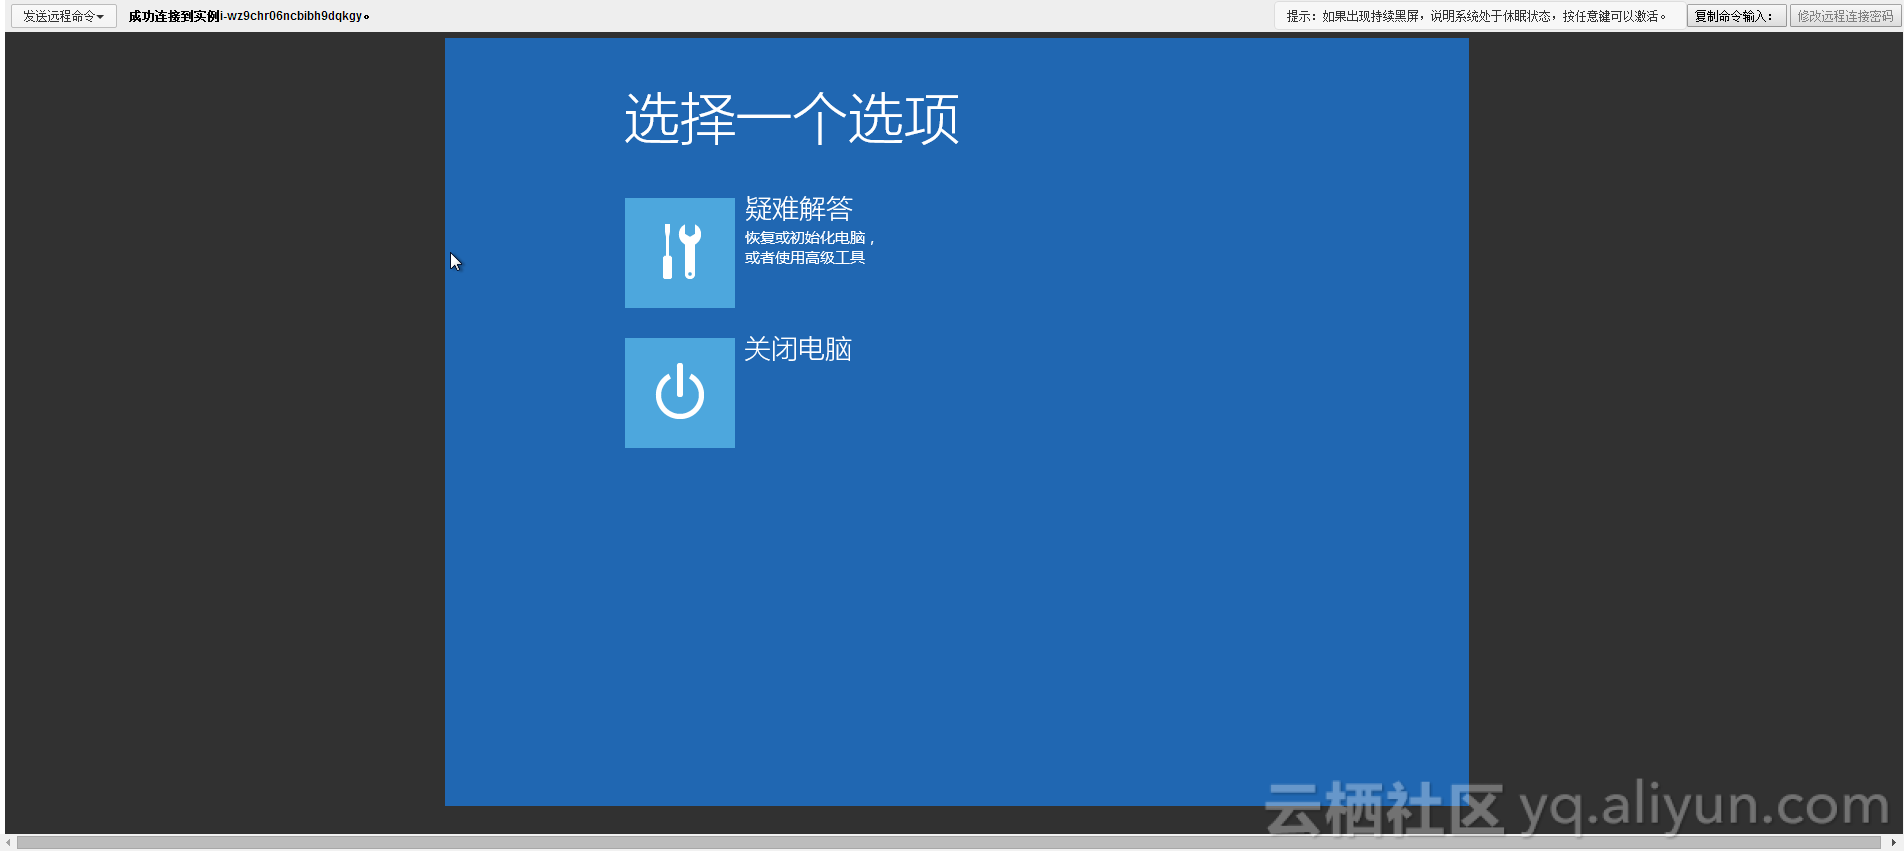Screen dimensions: 1904x851
Task: Click the 恢复或初始化电脑 description line
Action: click(x=810, y=238)
